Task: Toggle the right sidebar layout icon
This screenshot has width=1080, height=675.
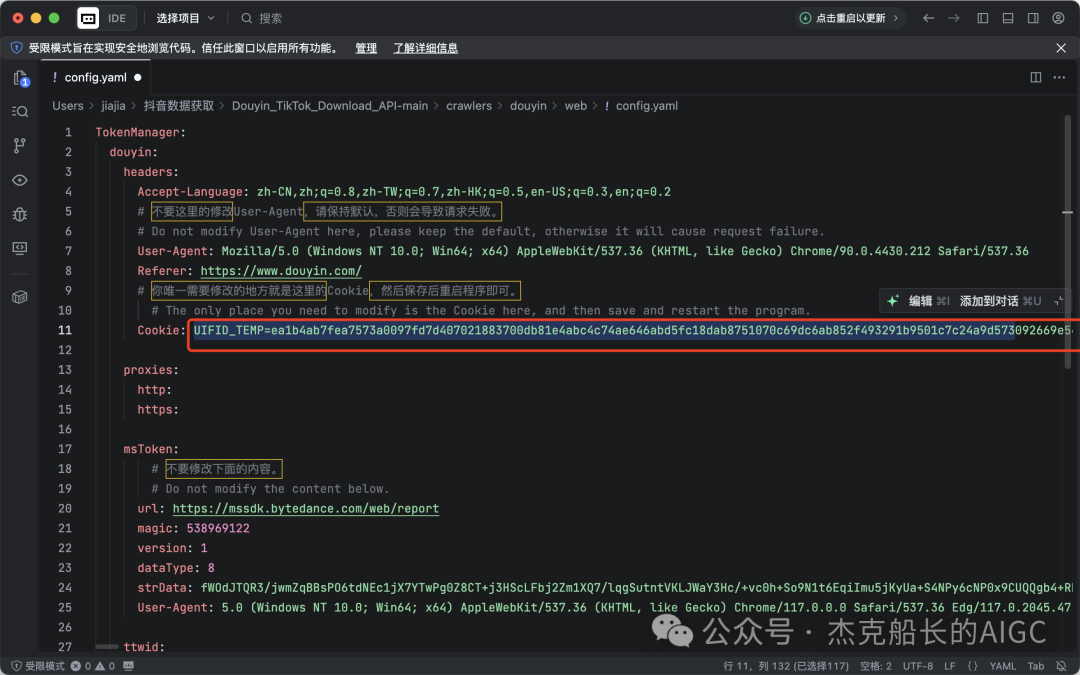Action: [x=1033, y=18]
